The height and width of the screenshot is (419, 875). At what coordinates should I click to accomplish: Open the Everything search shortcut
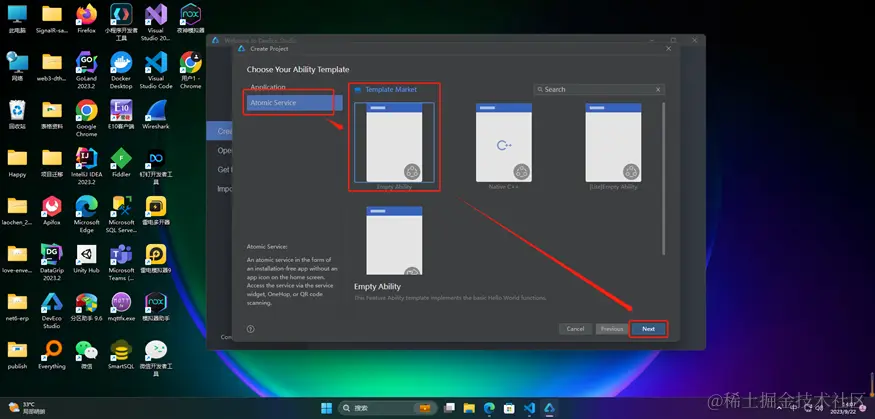click(52, 354)
